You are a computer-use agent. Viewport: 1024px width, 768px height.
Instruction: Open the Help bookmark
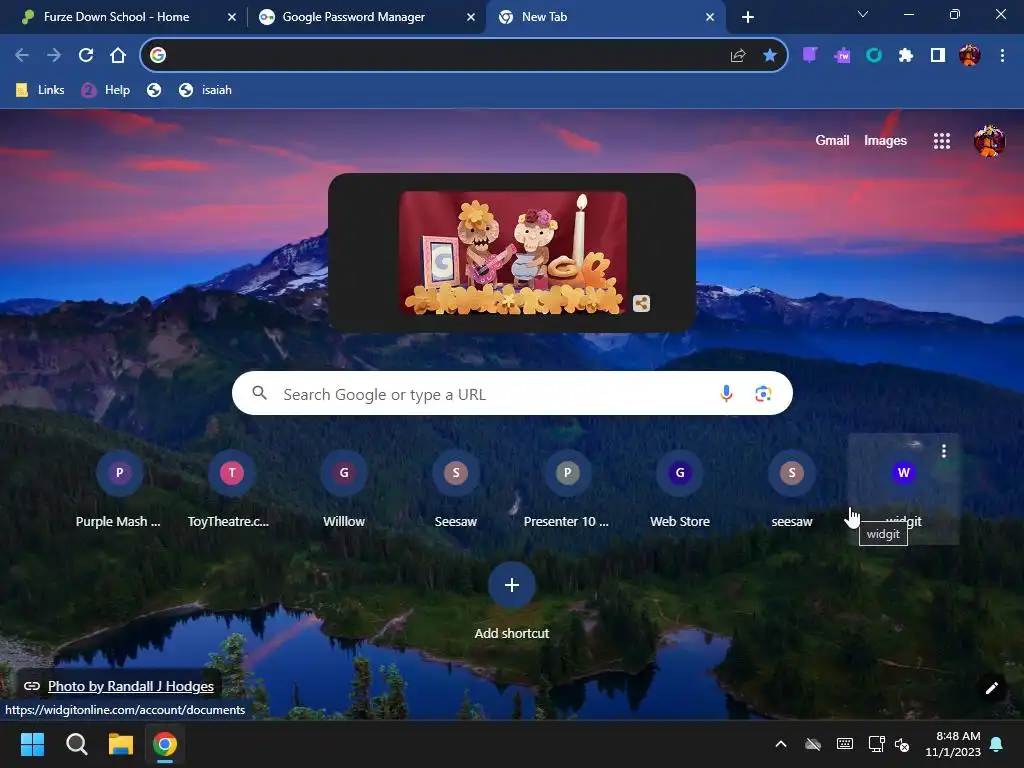(106, 90)
